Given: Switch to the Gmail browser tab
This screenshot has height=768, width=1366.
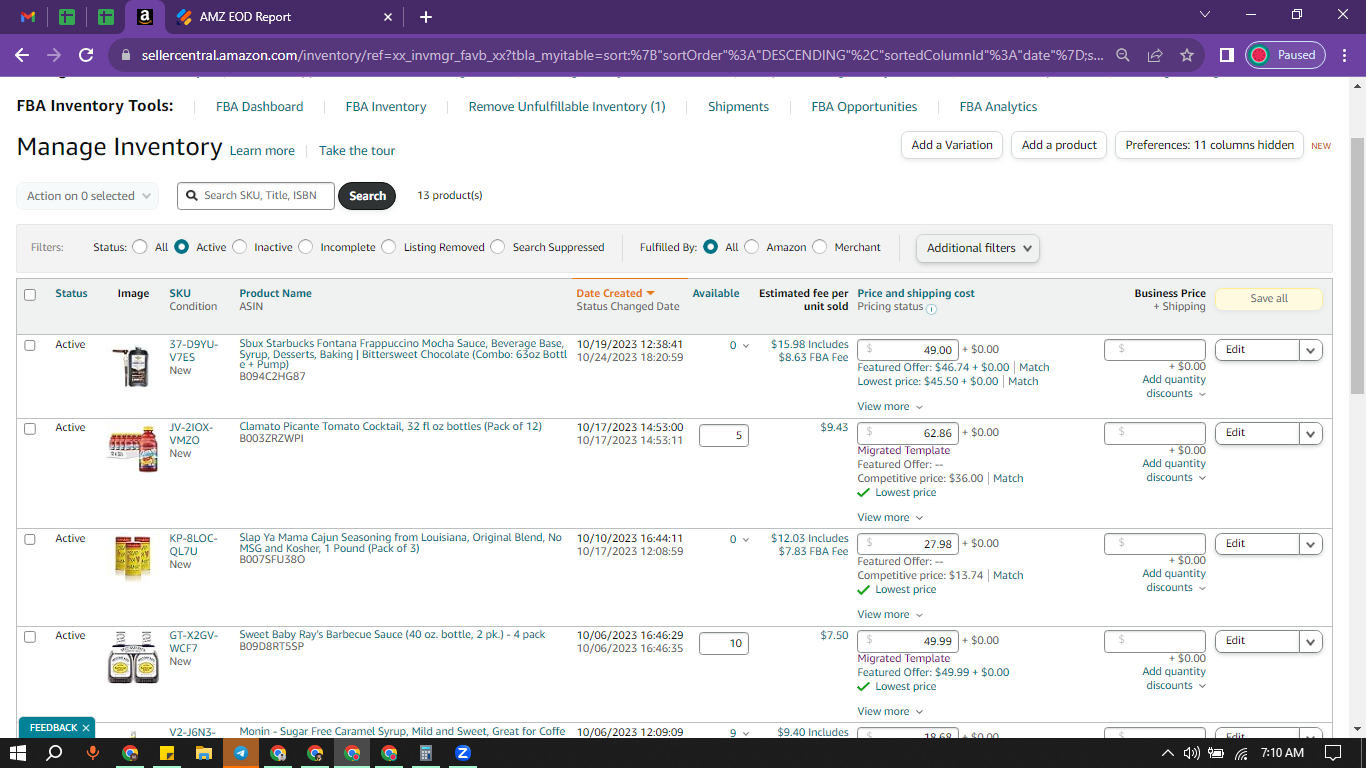Looking at the screenshot, I should [28, 17].
